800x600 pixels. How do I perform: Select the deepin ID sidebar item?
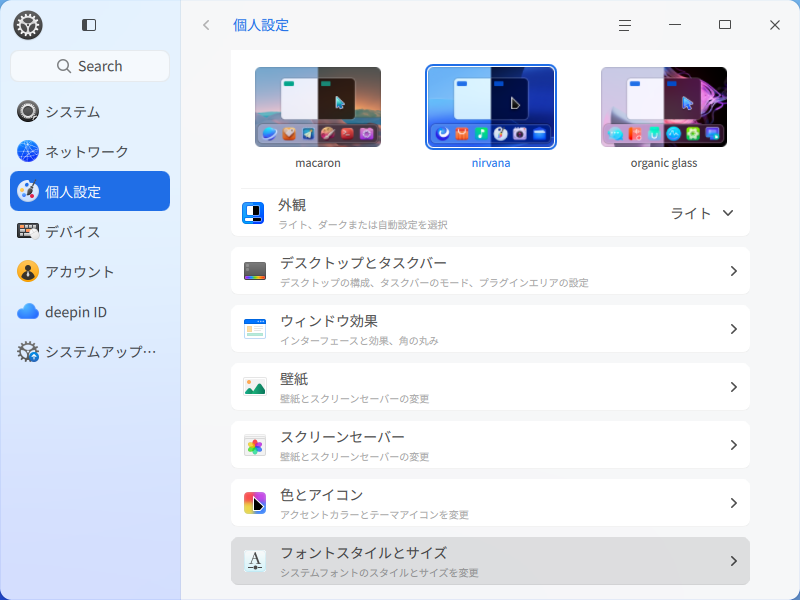[x=90, y=311]
